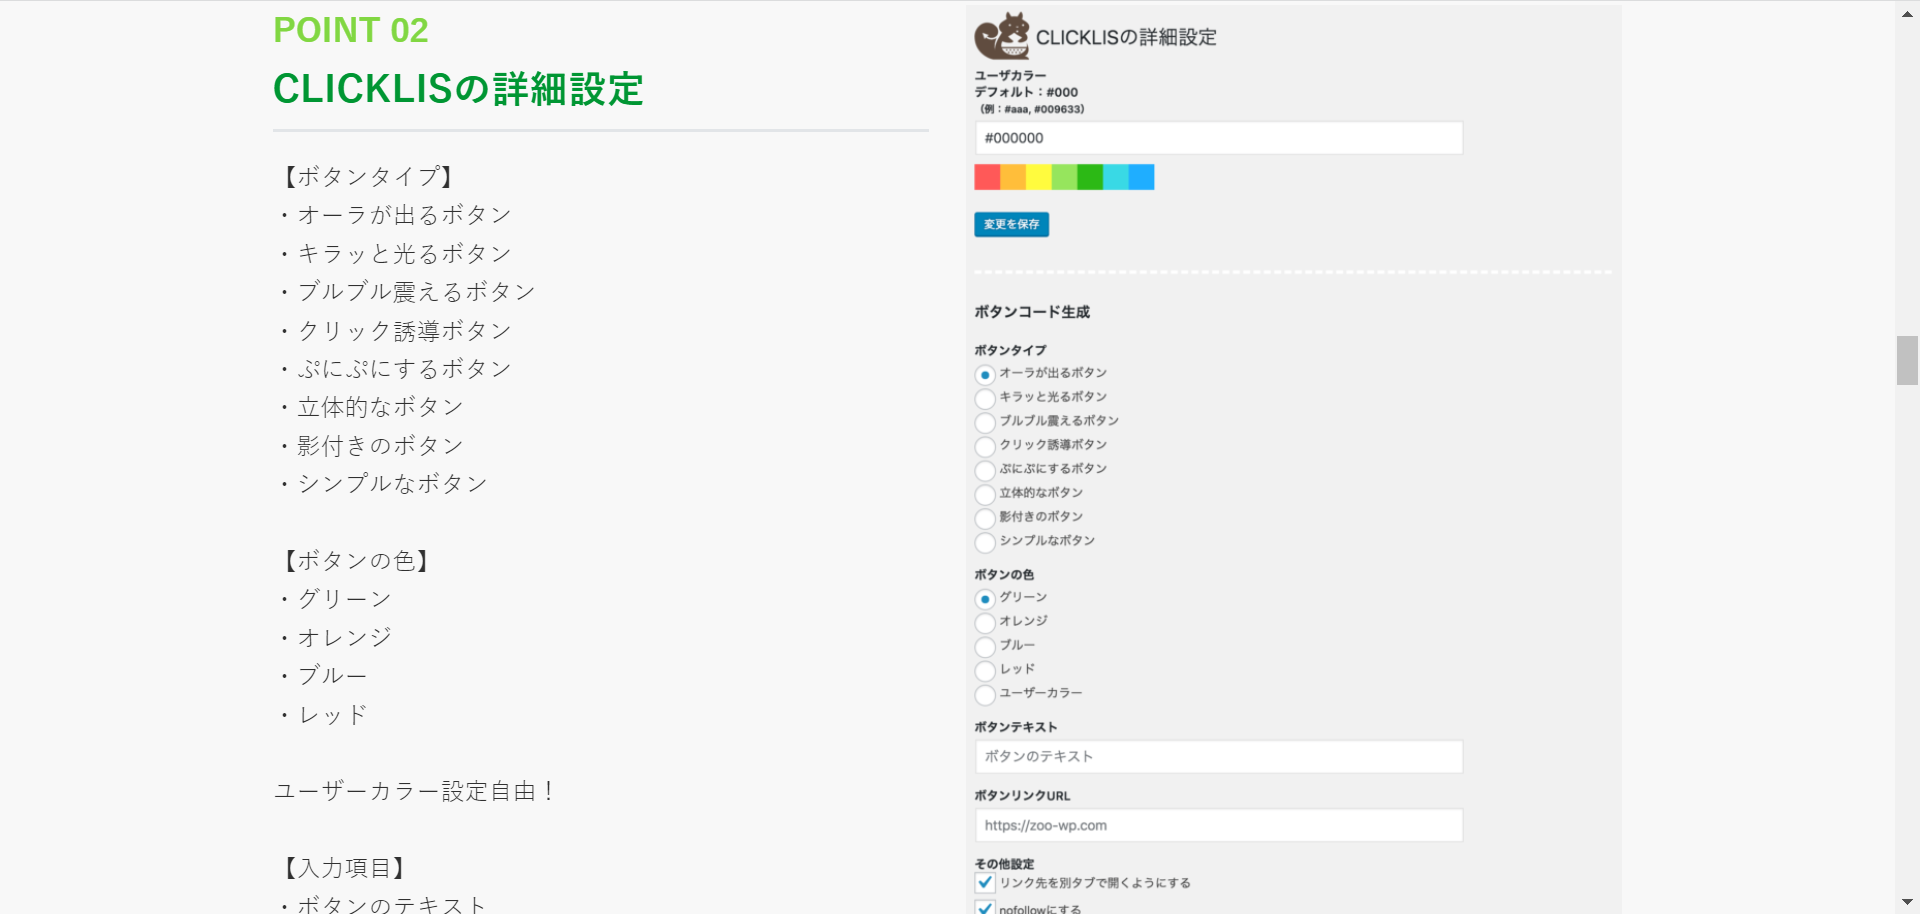Click the 変更を保存 save button
This screenshot has width=1920, height=914.
1012,225
